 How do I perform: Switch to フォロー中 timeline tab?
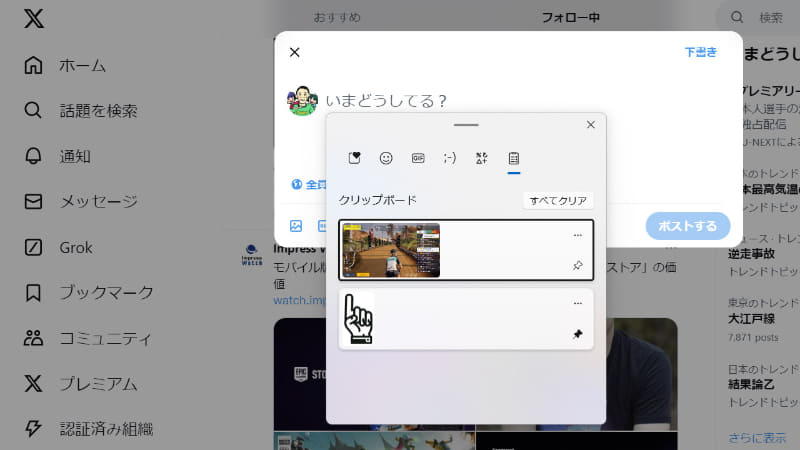[570, 17]
